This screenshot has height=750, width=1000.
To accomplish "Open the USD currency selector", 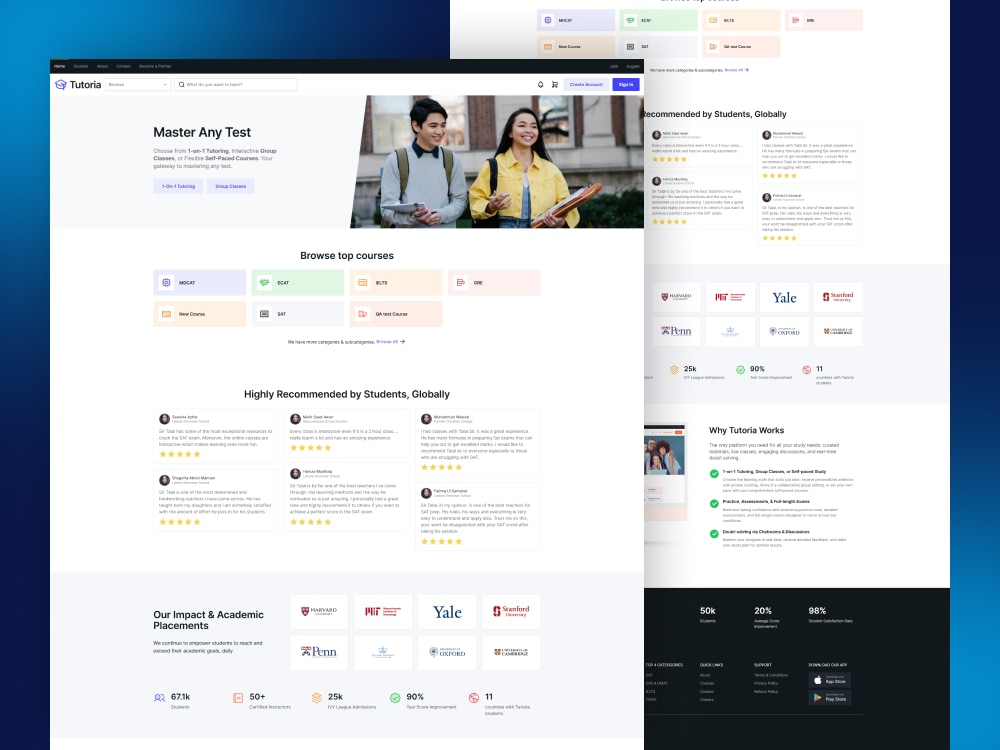I will pos(614,66).
